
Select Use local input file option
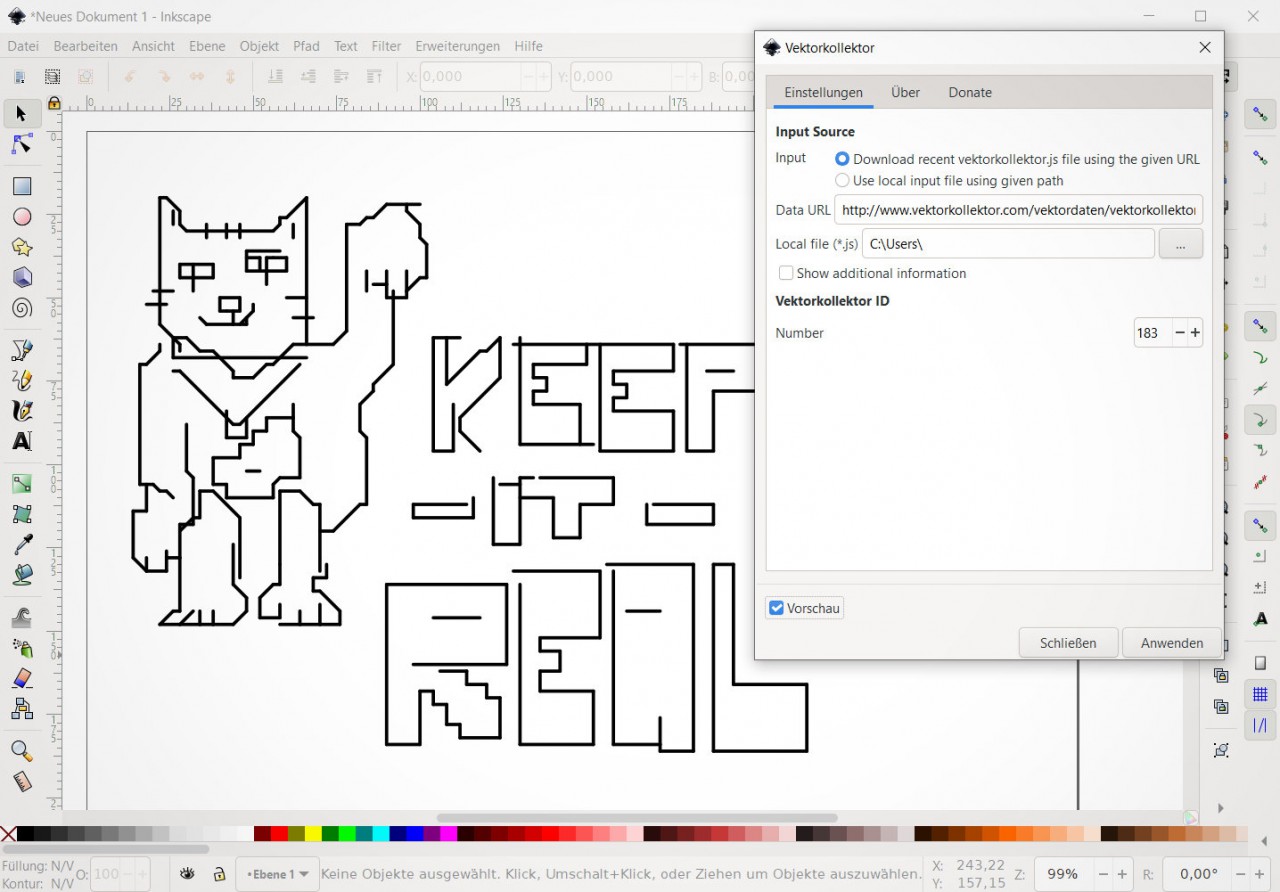842,181
